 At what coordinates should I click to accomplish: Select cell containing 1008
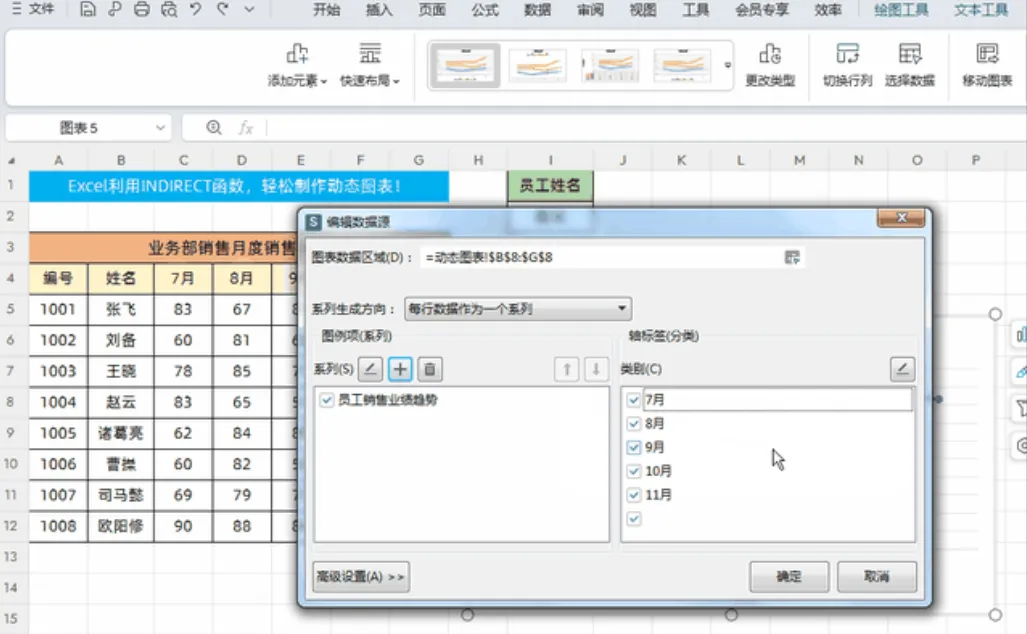coord(58,526)
